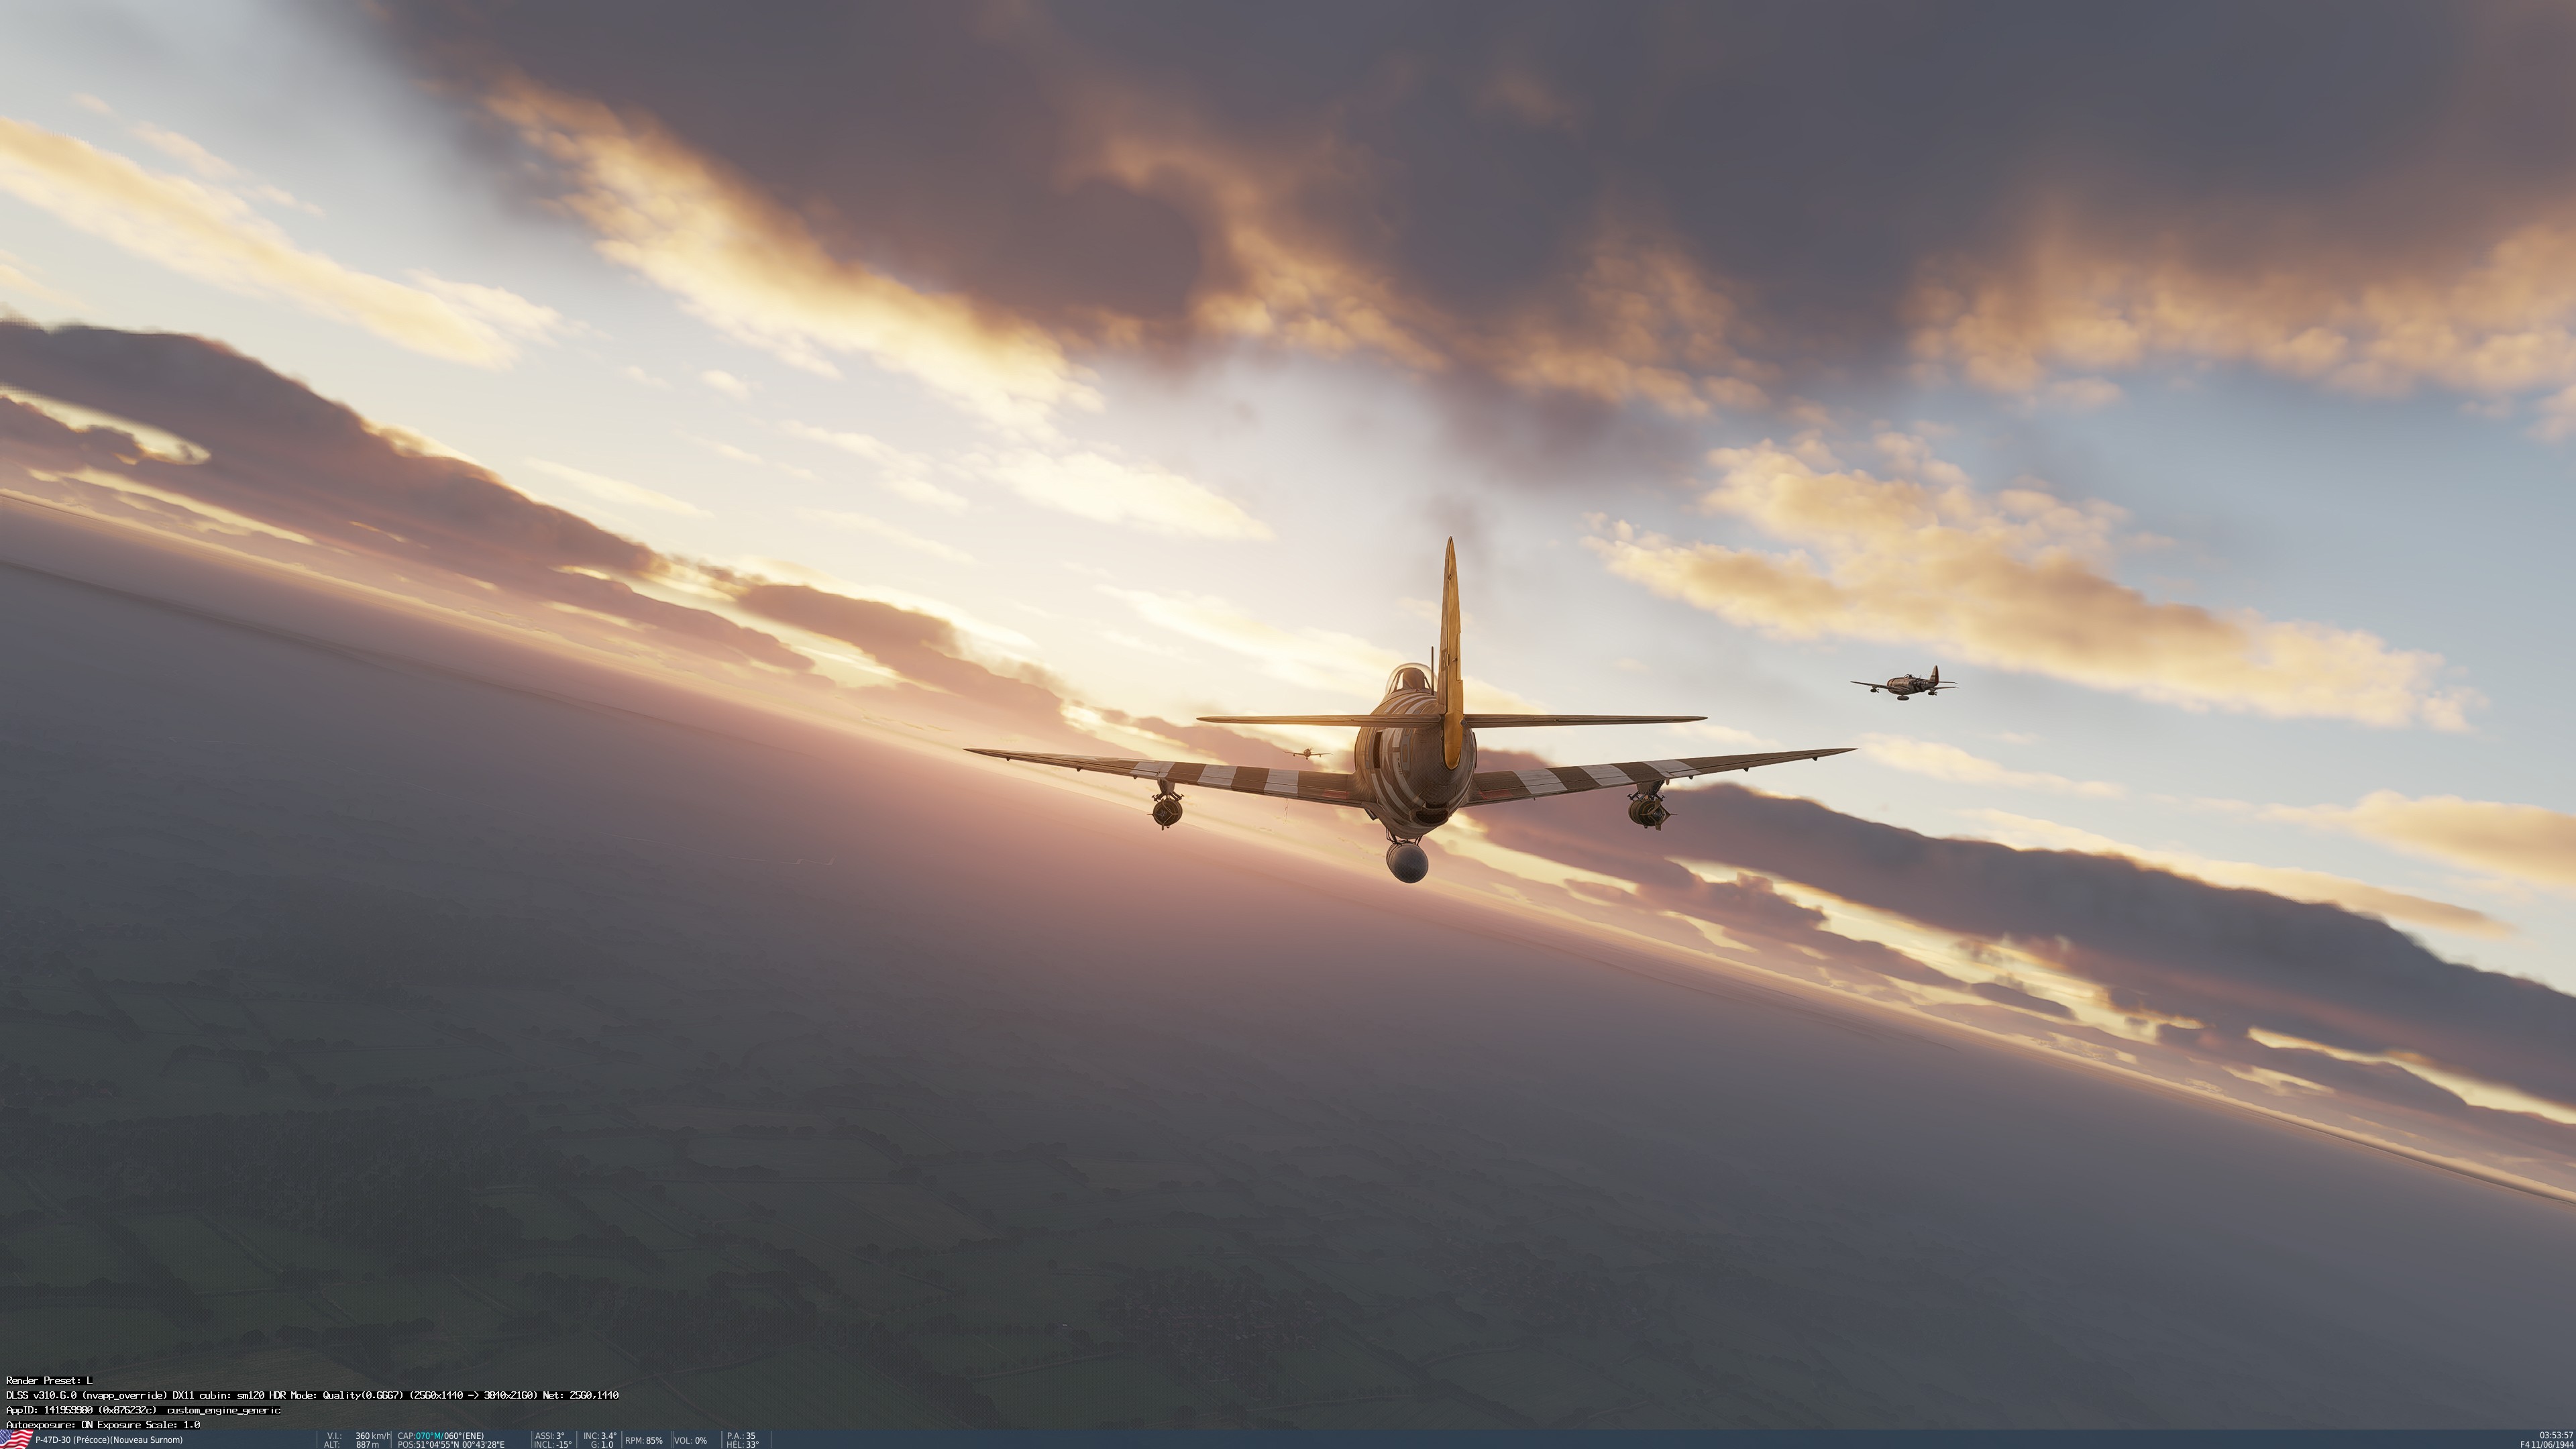Click the Autoexposure ON overlay line
The image size is (2576, 1449).
tap(103, 1424)
